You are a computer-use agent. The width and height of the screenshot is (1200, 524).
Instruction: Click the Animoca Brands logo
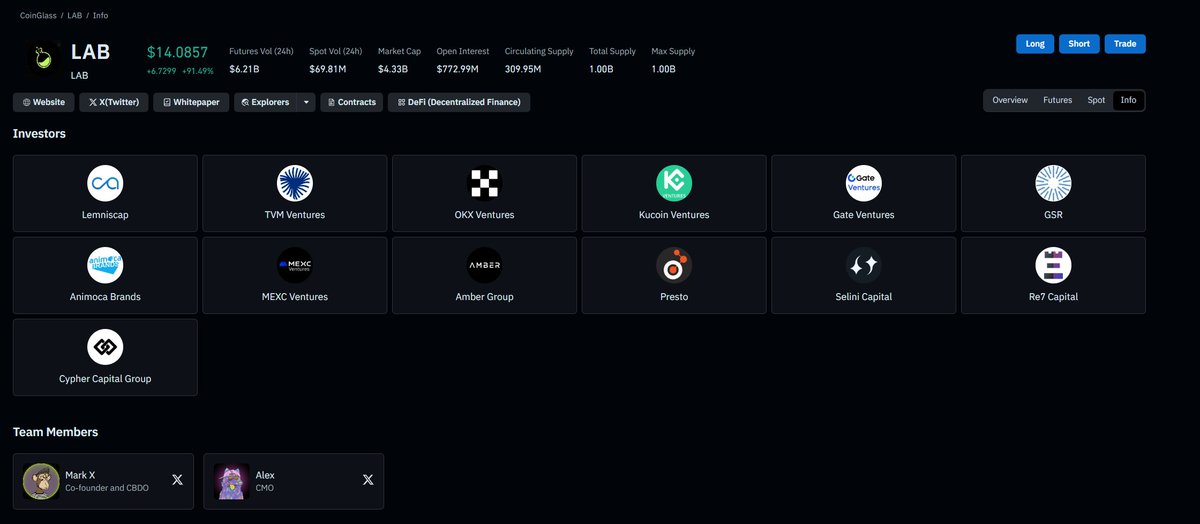(105, 265)
